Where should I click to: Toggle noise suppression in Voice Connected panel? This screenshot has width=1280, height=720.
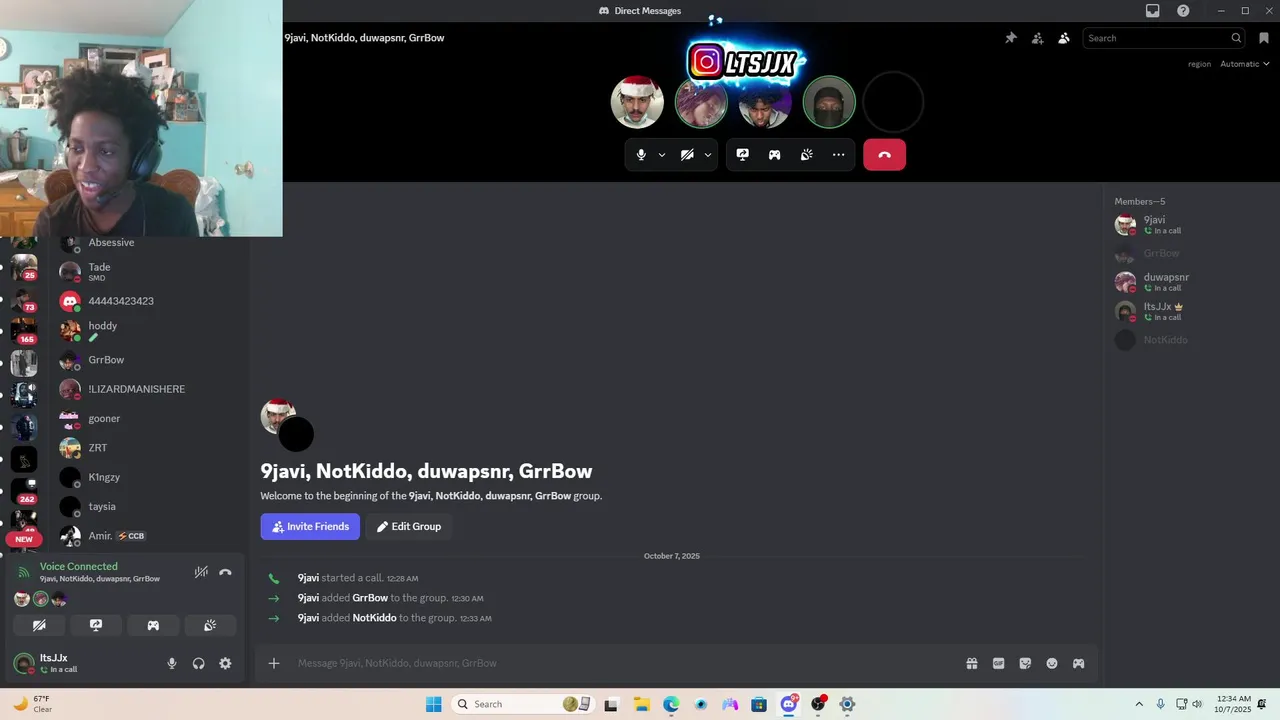[201, 572]
